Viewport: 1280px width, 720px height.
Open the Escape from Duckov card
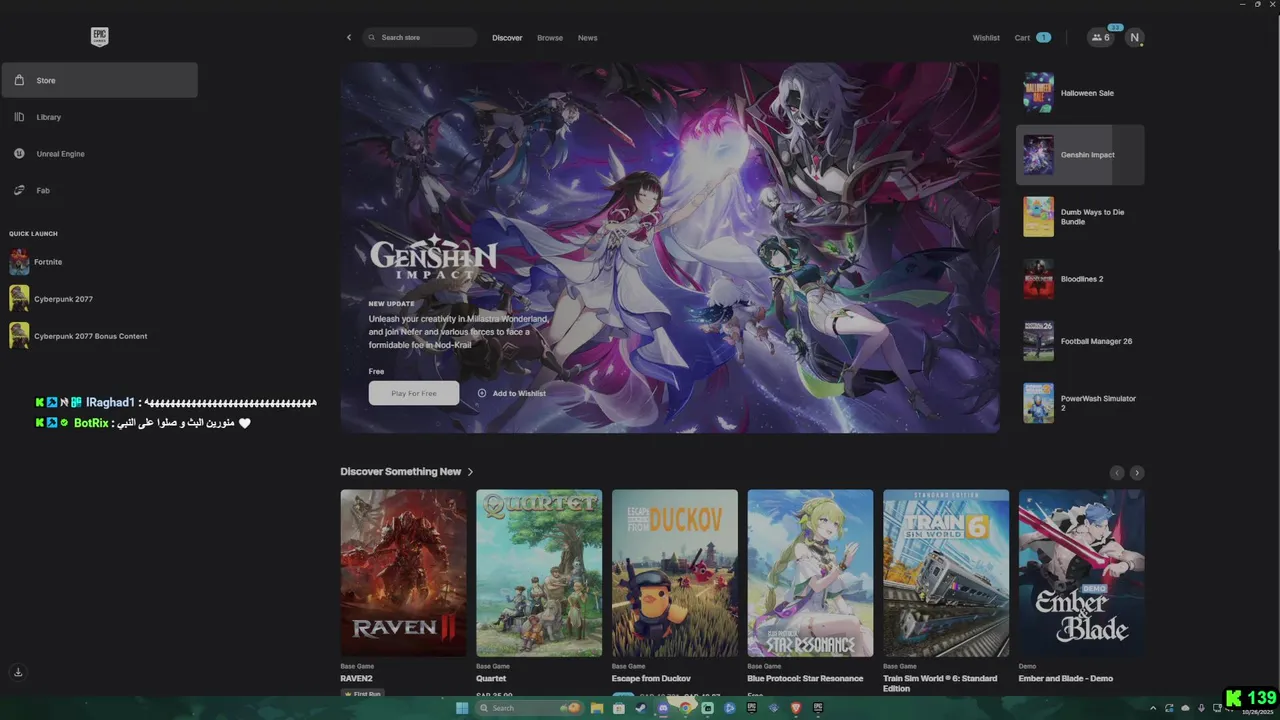675,573
